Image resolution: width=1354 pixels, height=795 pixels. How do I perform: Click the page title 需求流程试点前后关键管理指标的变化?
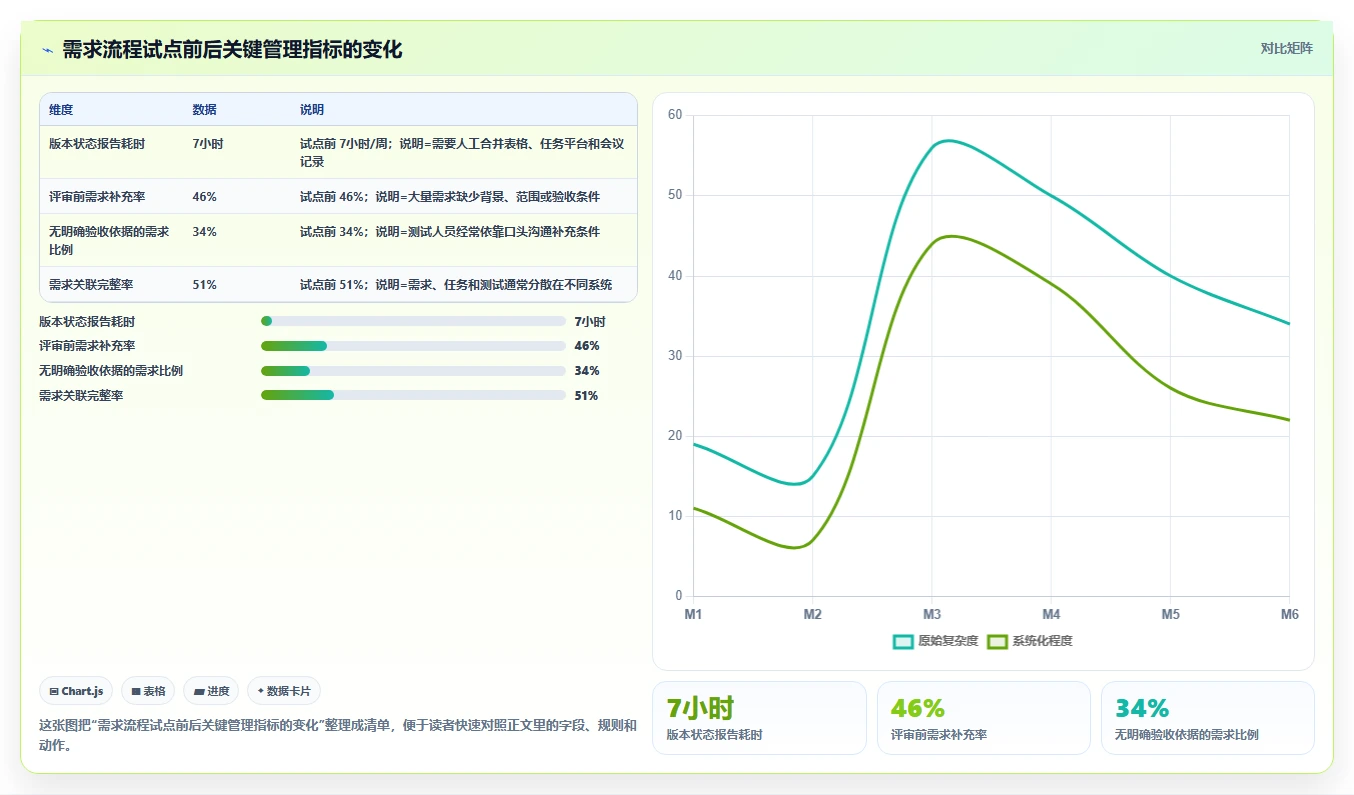232,50
